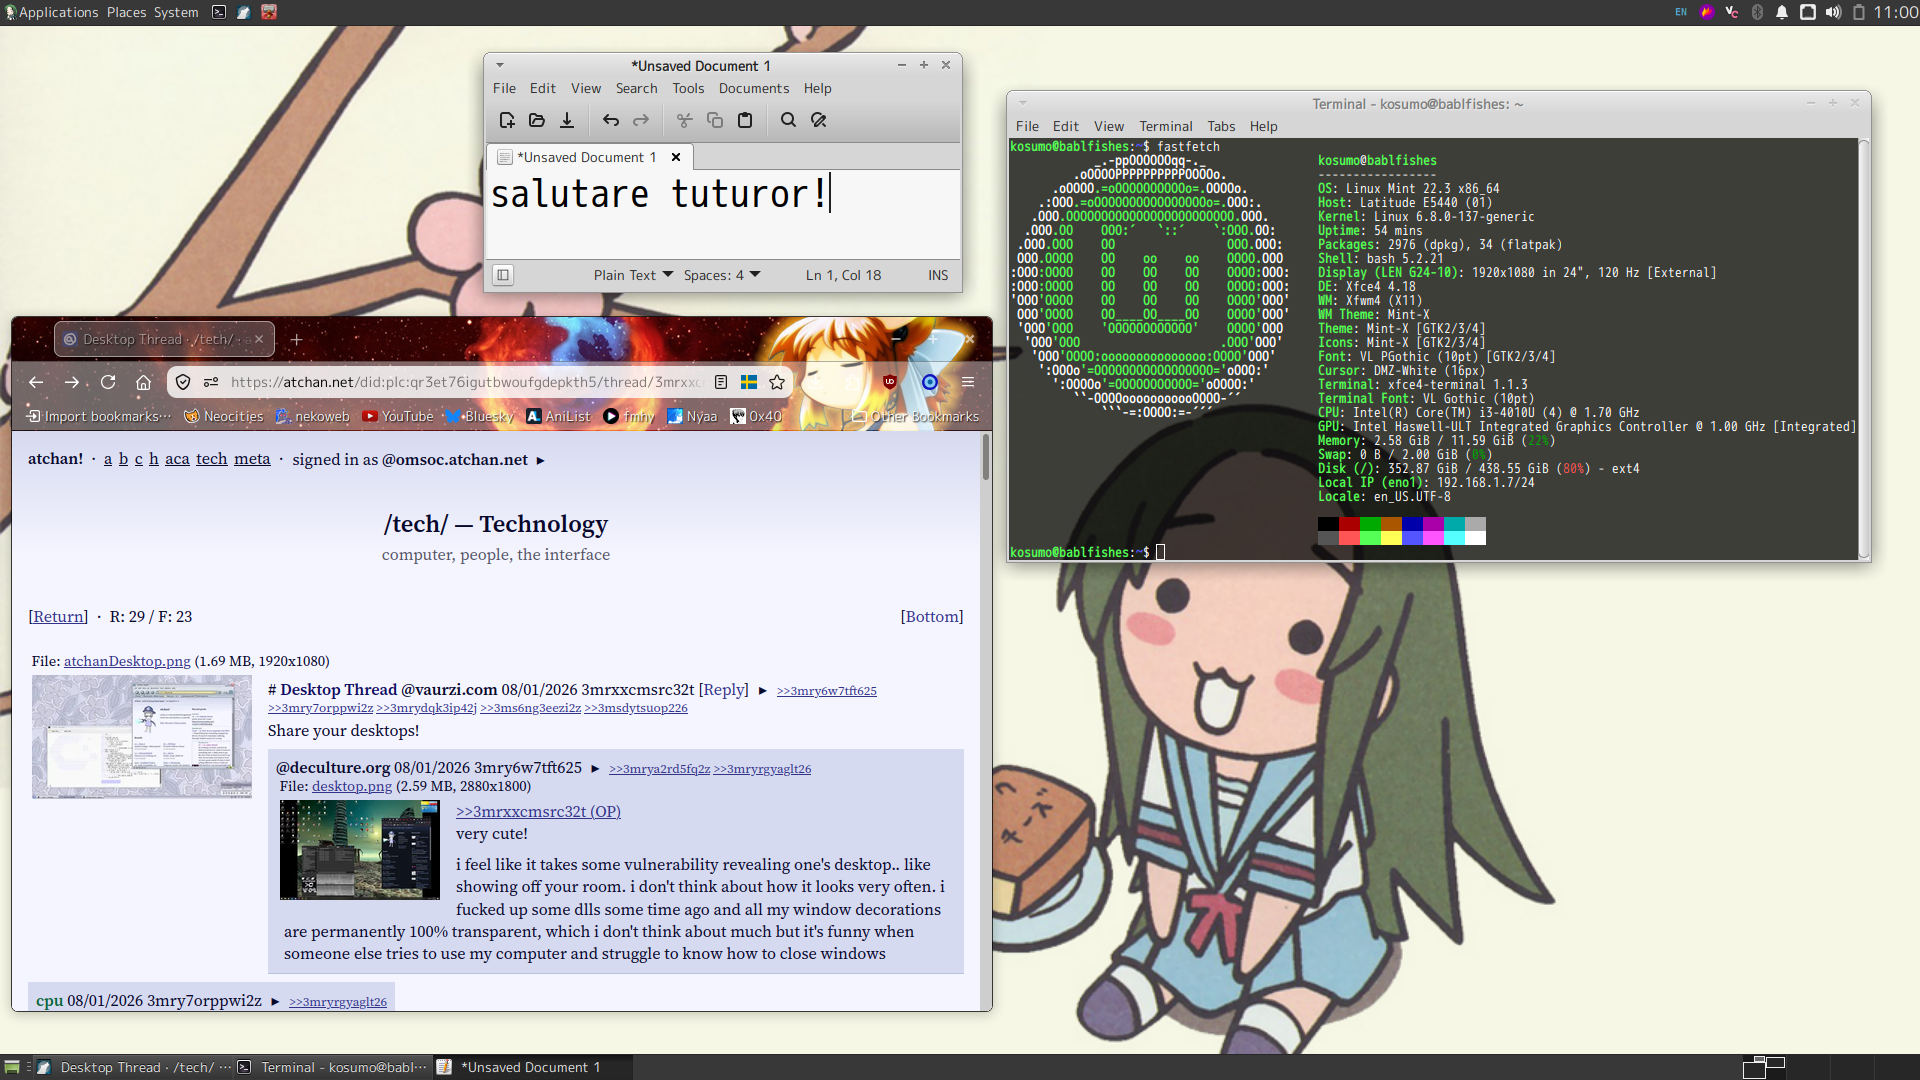Image resolution: width=1920 pixels, height=1080 pixels.
Task: Go back in the browser
Action: coord(36,382)
